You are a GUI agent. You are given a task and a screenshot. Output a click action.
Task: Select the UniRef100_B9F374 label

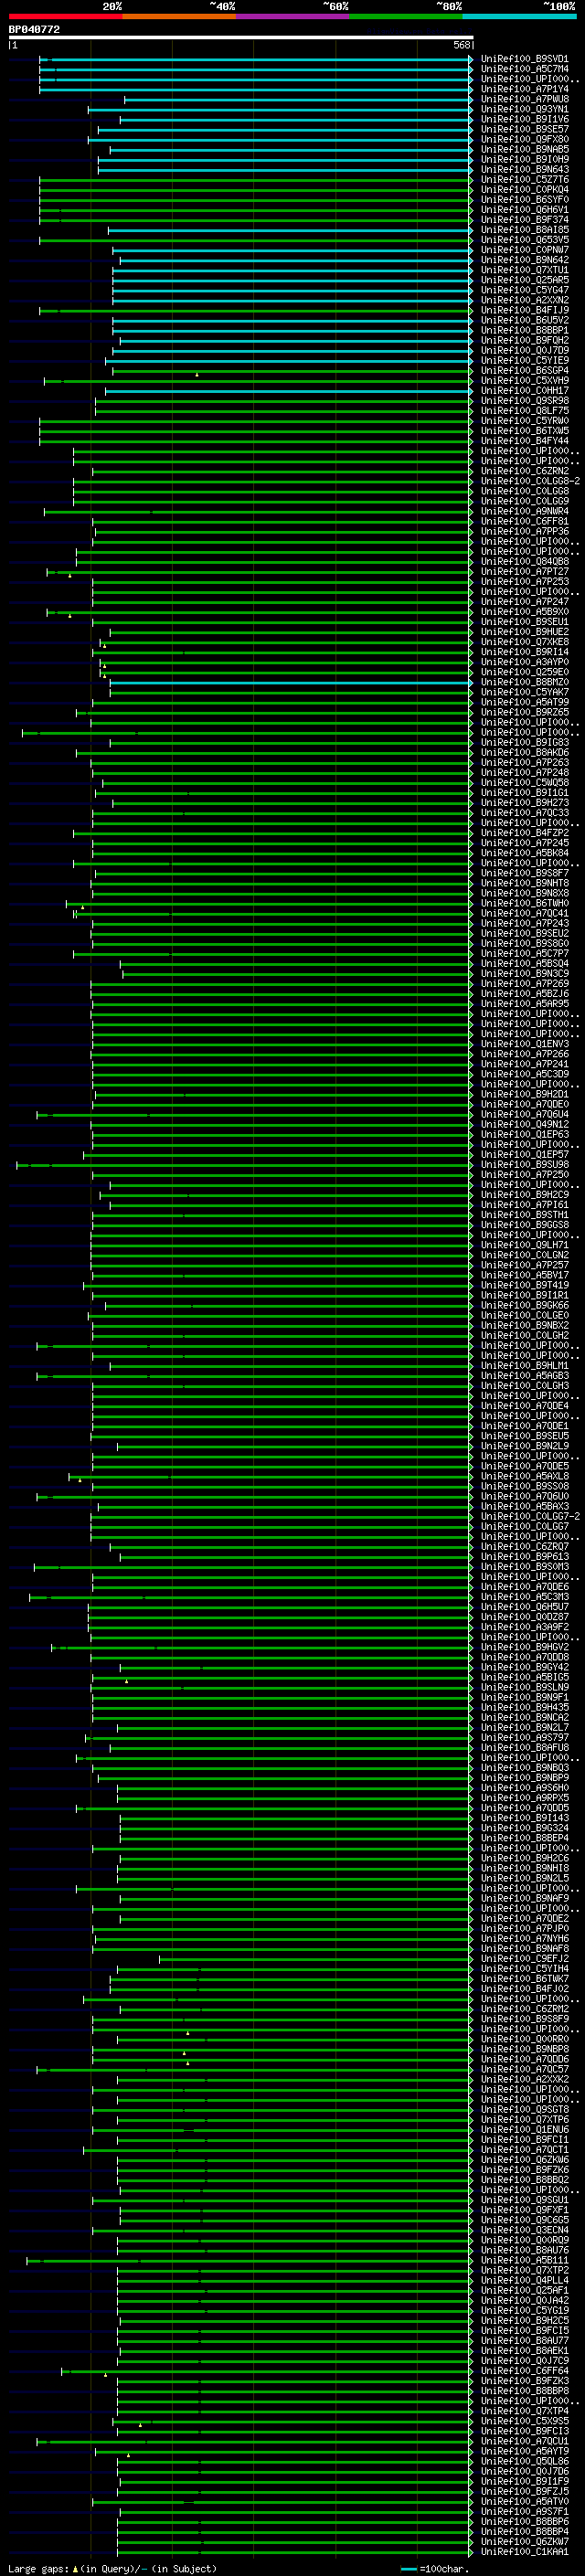(524, 220)
